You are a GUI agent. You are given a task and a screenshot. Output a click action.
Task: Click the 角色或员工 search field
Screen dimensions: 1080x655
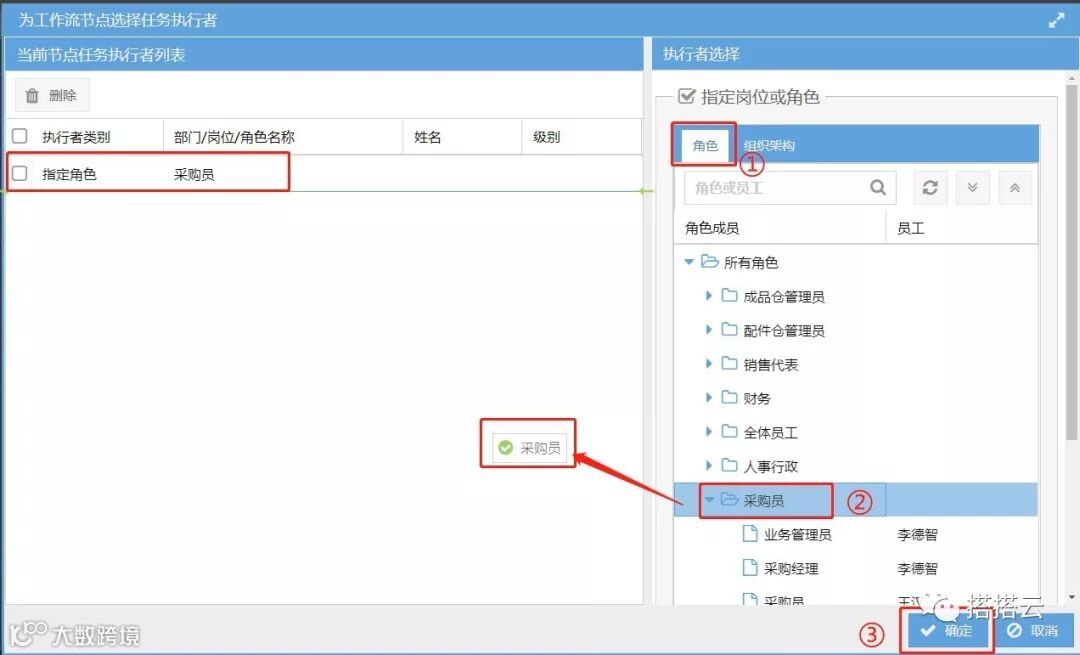coord(790,187)
